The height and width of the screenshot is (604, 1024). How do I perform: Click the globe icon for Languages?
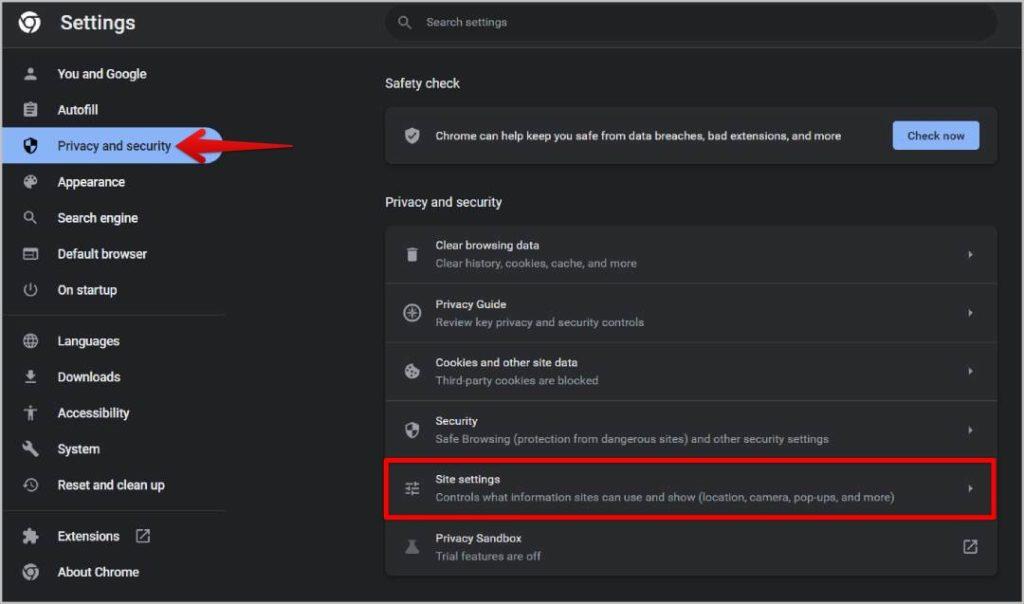pos(30,341)
